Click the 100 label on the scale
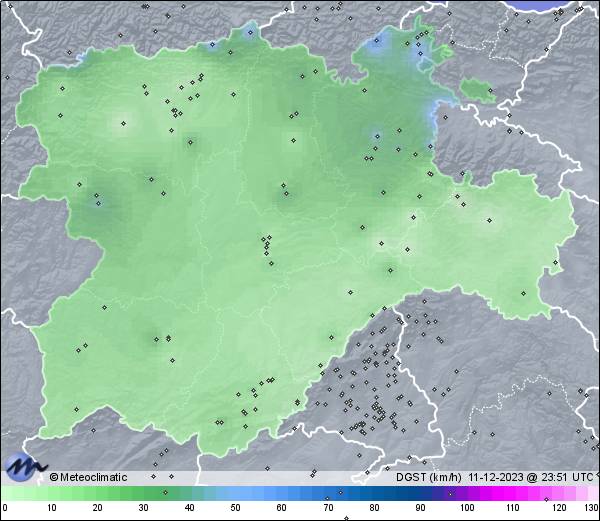This screenshot has width=600, height=521. click(467, 508)
